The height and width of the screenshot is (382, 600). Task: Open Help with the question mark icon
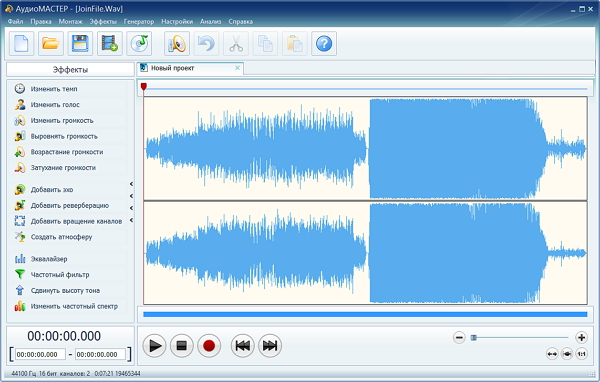[x=324, y=43]
